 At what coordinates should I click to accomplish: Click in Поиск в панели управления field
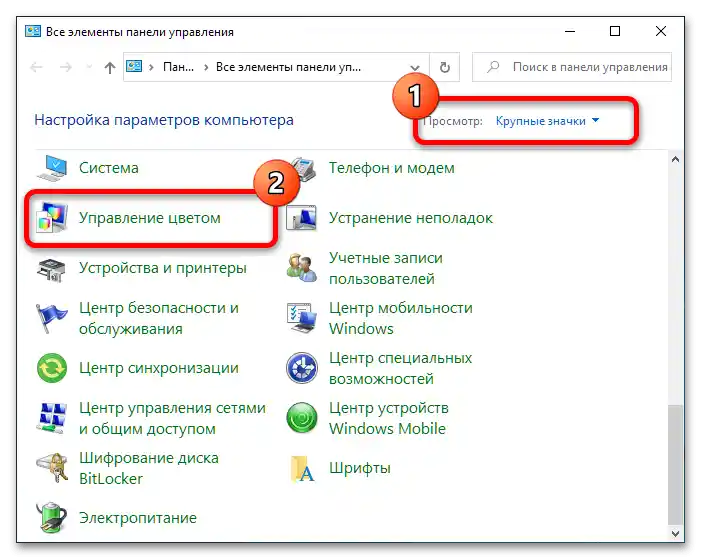(572, 67)
